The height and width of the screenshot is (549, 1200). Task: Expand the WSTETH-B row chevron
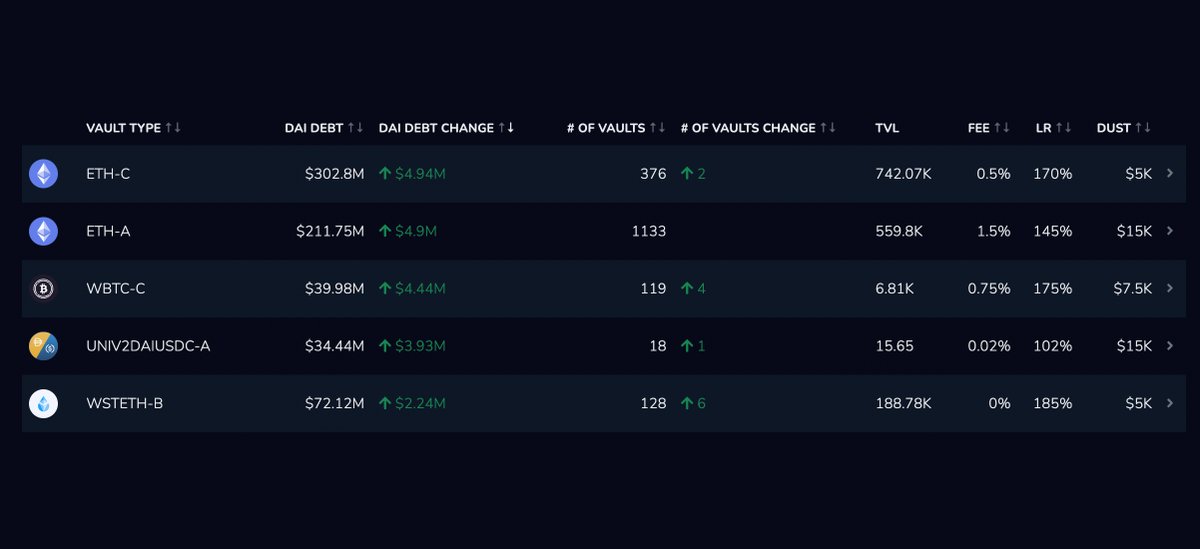point(1170,404)
